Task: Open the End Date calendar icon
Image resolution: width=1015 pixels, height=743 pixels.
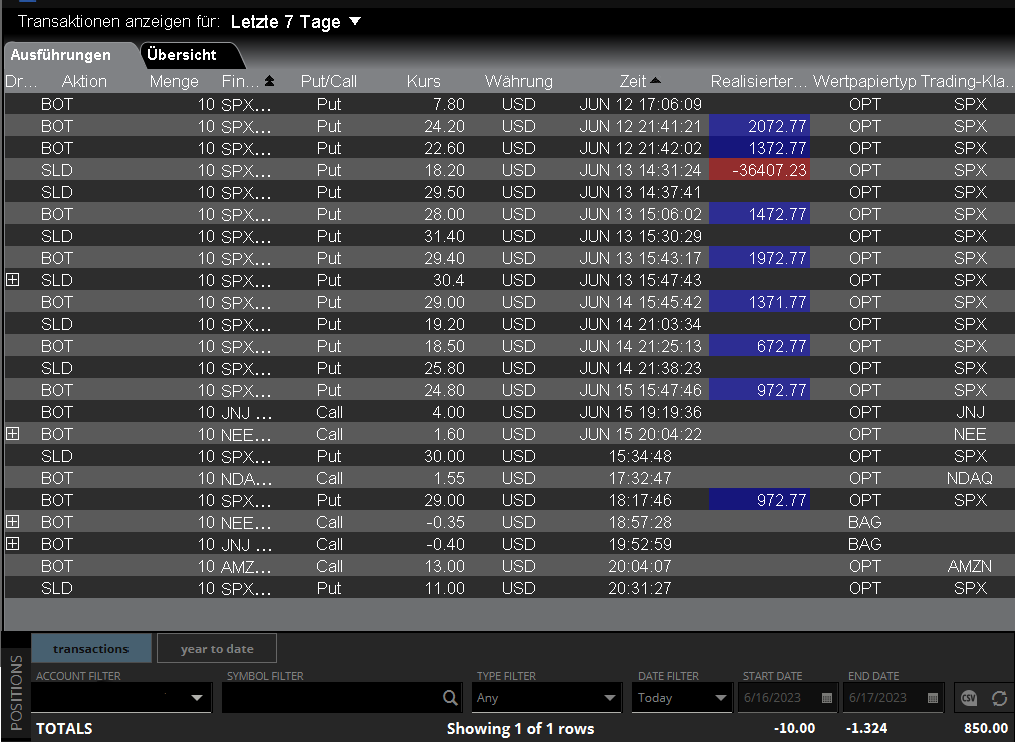Action: tap(931, 698)
